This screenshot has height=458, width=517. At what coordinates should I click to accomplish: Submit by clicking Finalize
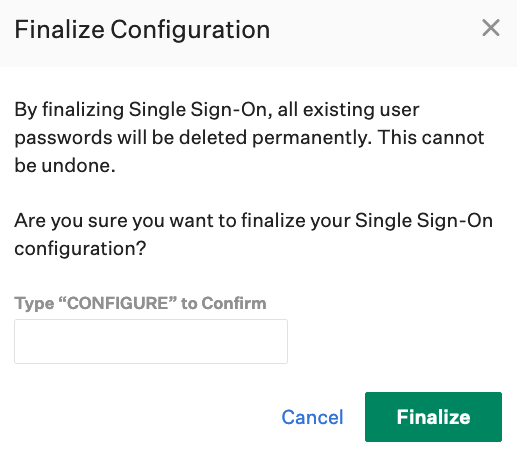click(x=433, y=417)
